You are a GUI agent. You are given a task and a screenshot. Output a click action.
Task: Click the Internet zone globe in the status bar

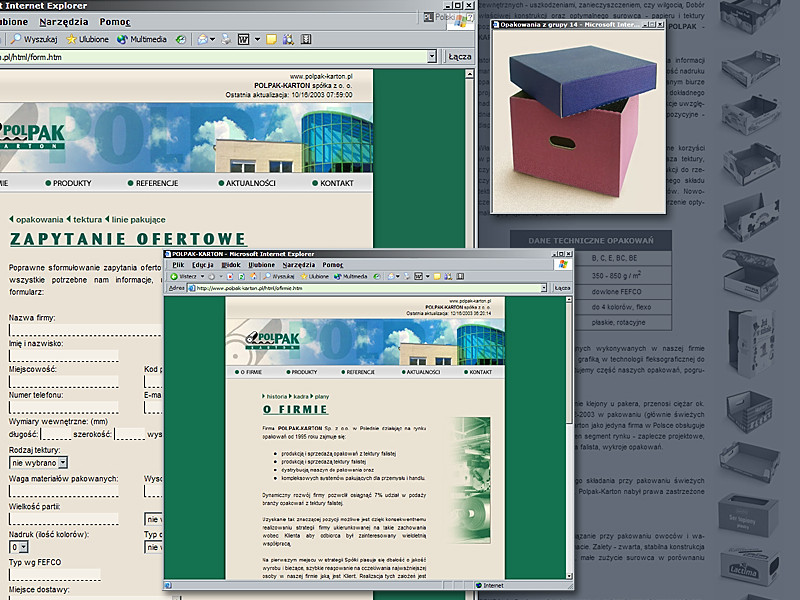point(479,586)
